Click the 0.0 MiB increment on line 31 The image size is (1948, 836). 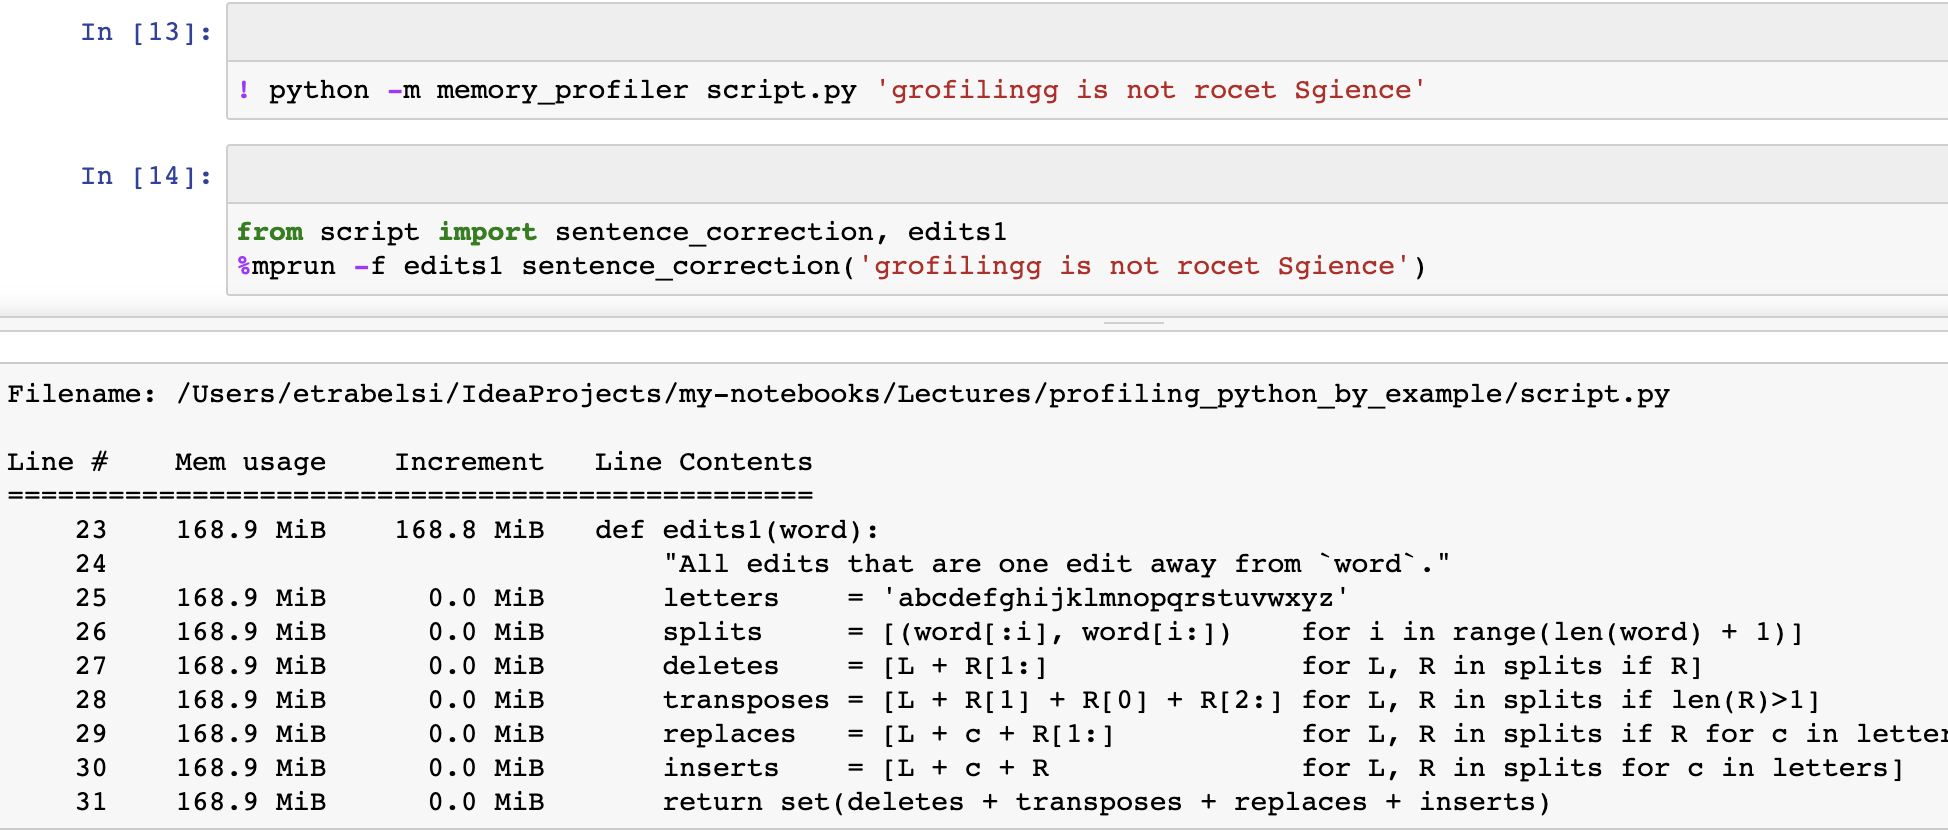[x=486, y=802]
